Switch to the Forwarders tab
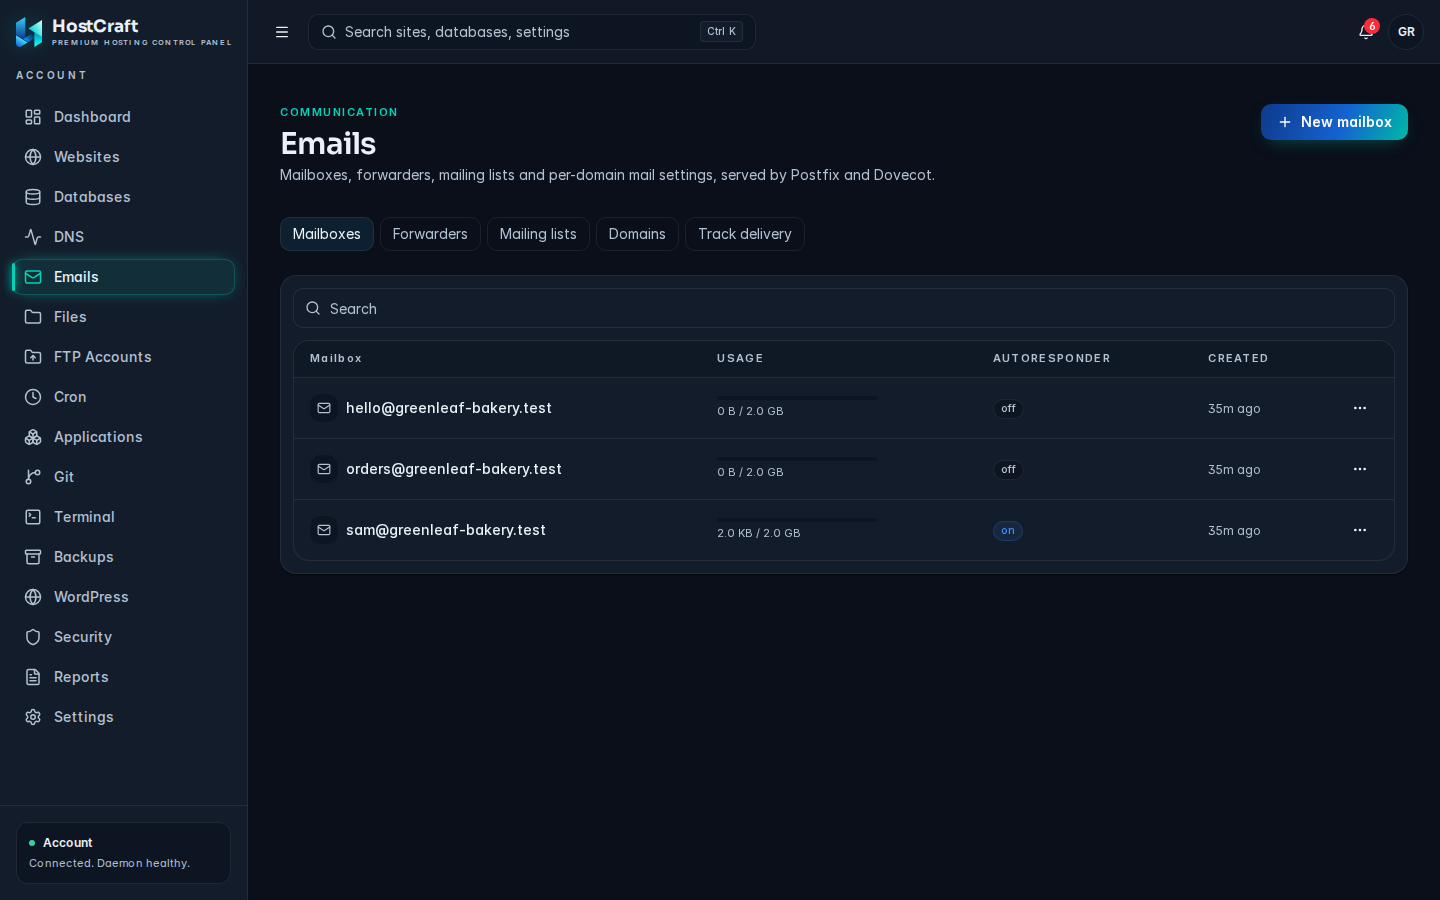 tap(430, 234)
